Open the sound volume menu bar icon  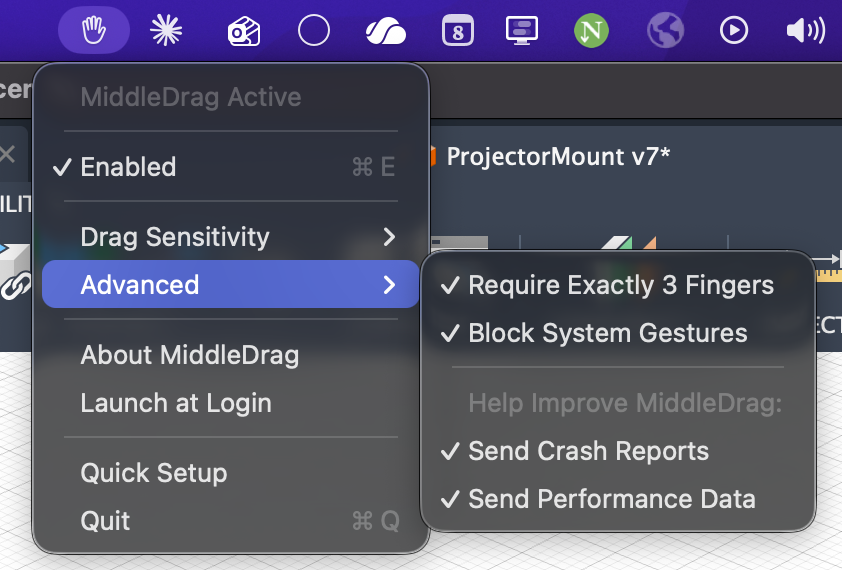pos(805,31)
